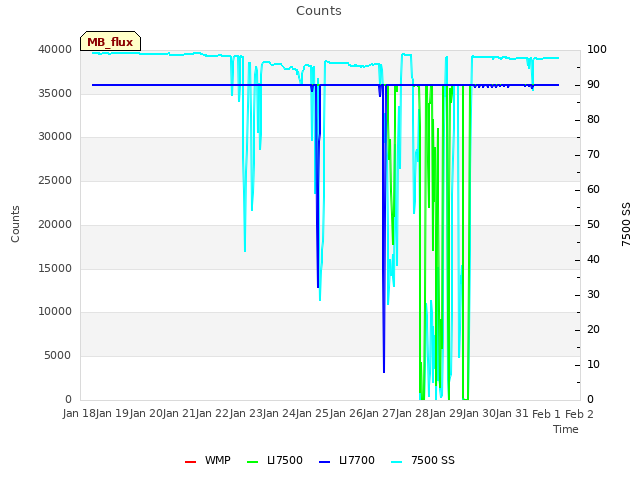Click the MB_flux label badge
This screenshot has width=640, height=480.
[110, 41]
